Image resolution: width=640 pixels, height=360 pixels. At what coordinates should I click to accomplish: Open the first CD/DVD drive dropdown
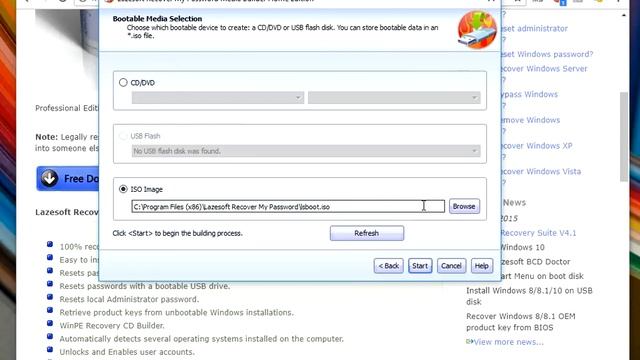tap(218, 98)
